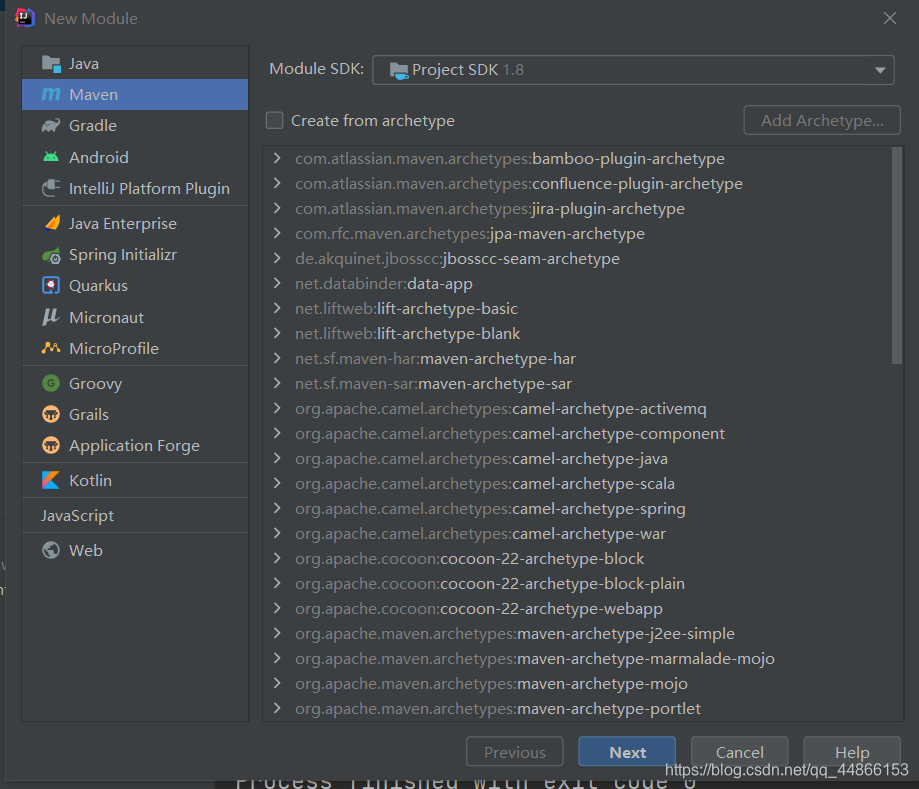919x789 pixels.
Task: Close the New Module dialog
Action: click(889, 18)
